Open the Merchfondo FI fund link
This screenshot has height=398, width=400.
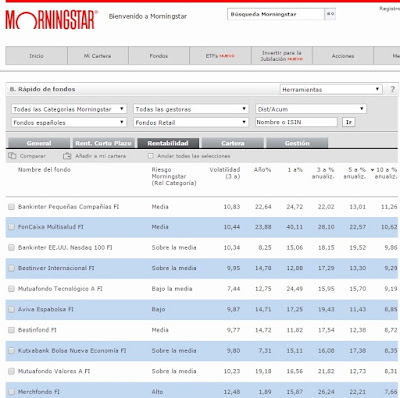(x=39, y=392)
